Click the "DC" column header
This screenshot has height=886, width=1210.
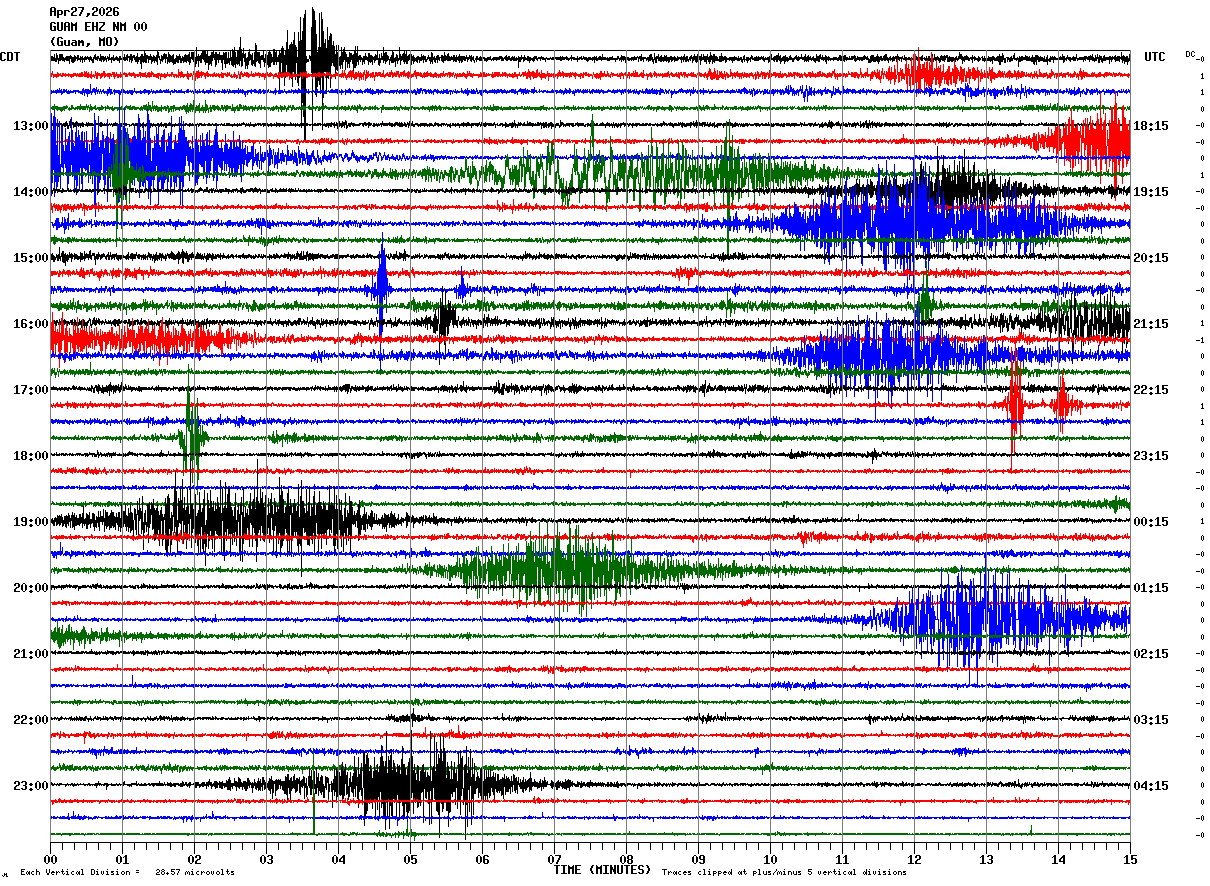pos(1190,54)
